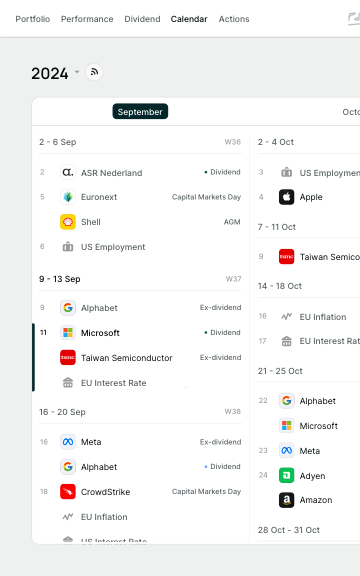Image resolution: width=360 pixels, height=576 pixels.
Task: Click the Euronext Capital Markets Day label
Action: [206, 197]
